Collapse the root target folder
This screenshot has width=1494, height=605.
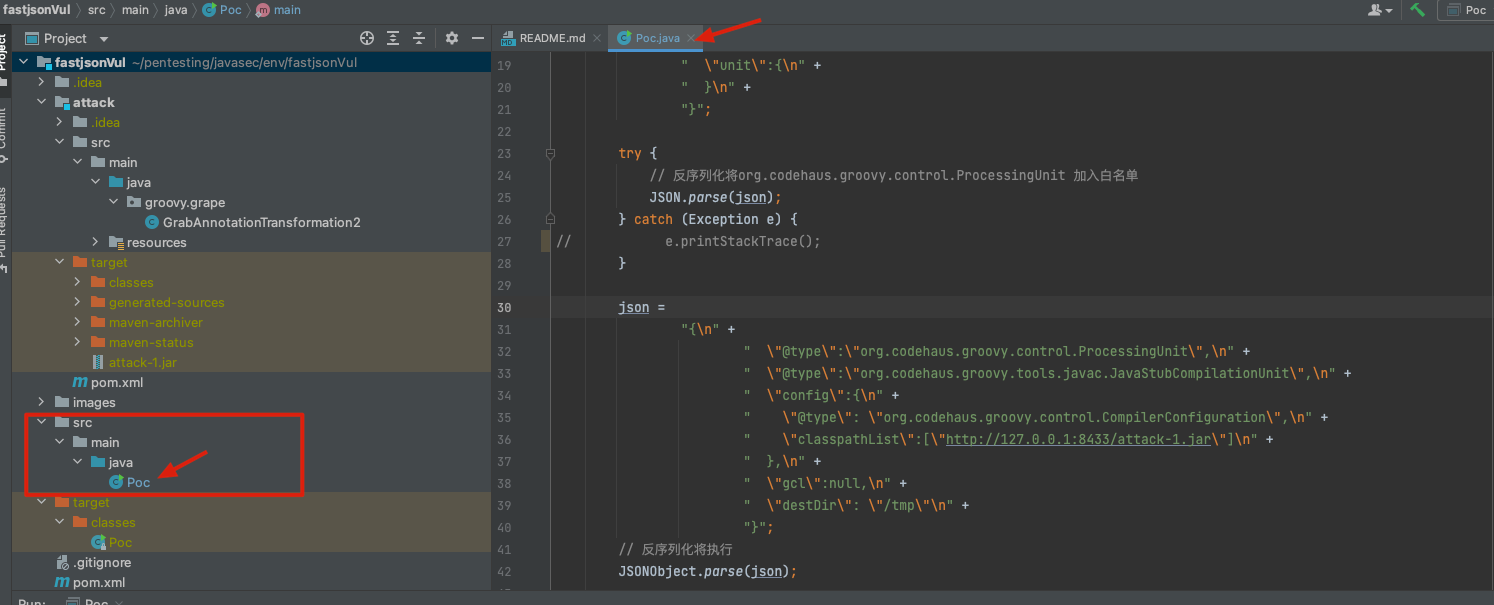tap(41, 502)
